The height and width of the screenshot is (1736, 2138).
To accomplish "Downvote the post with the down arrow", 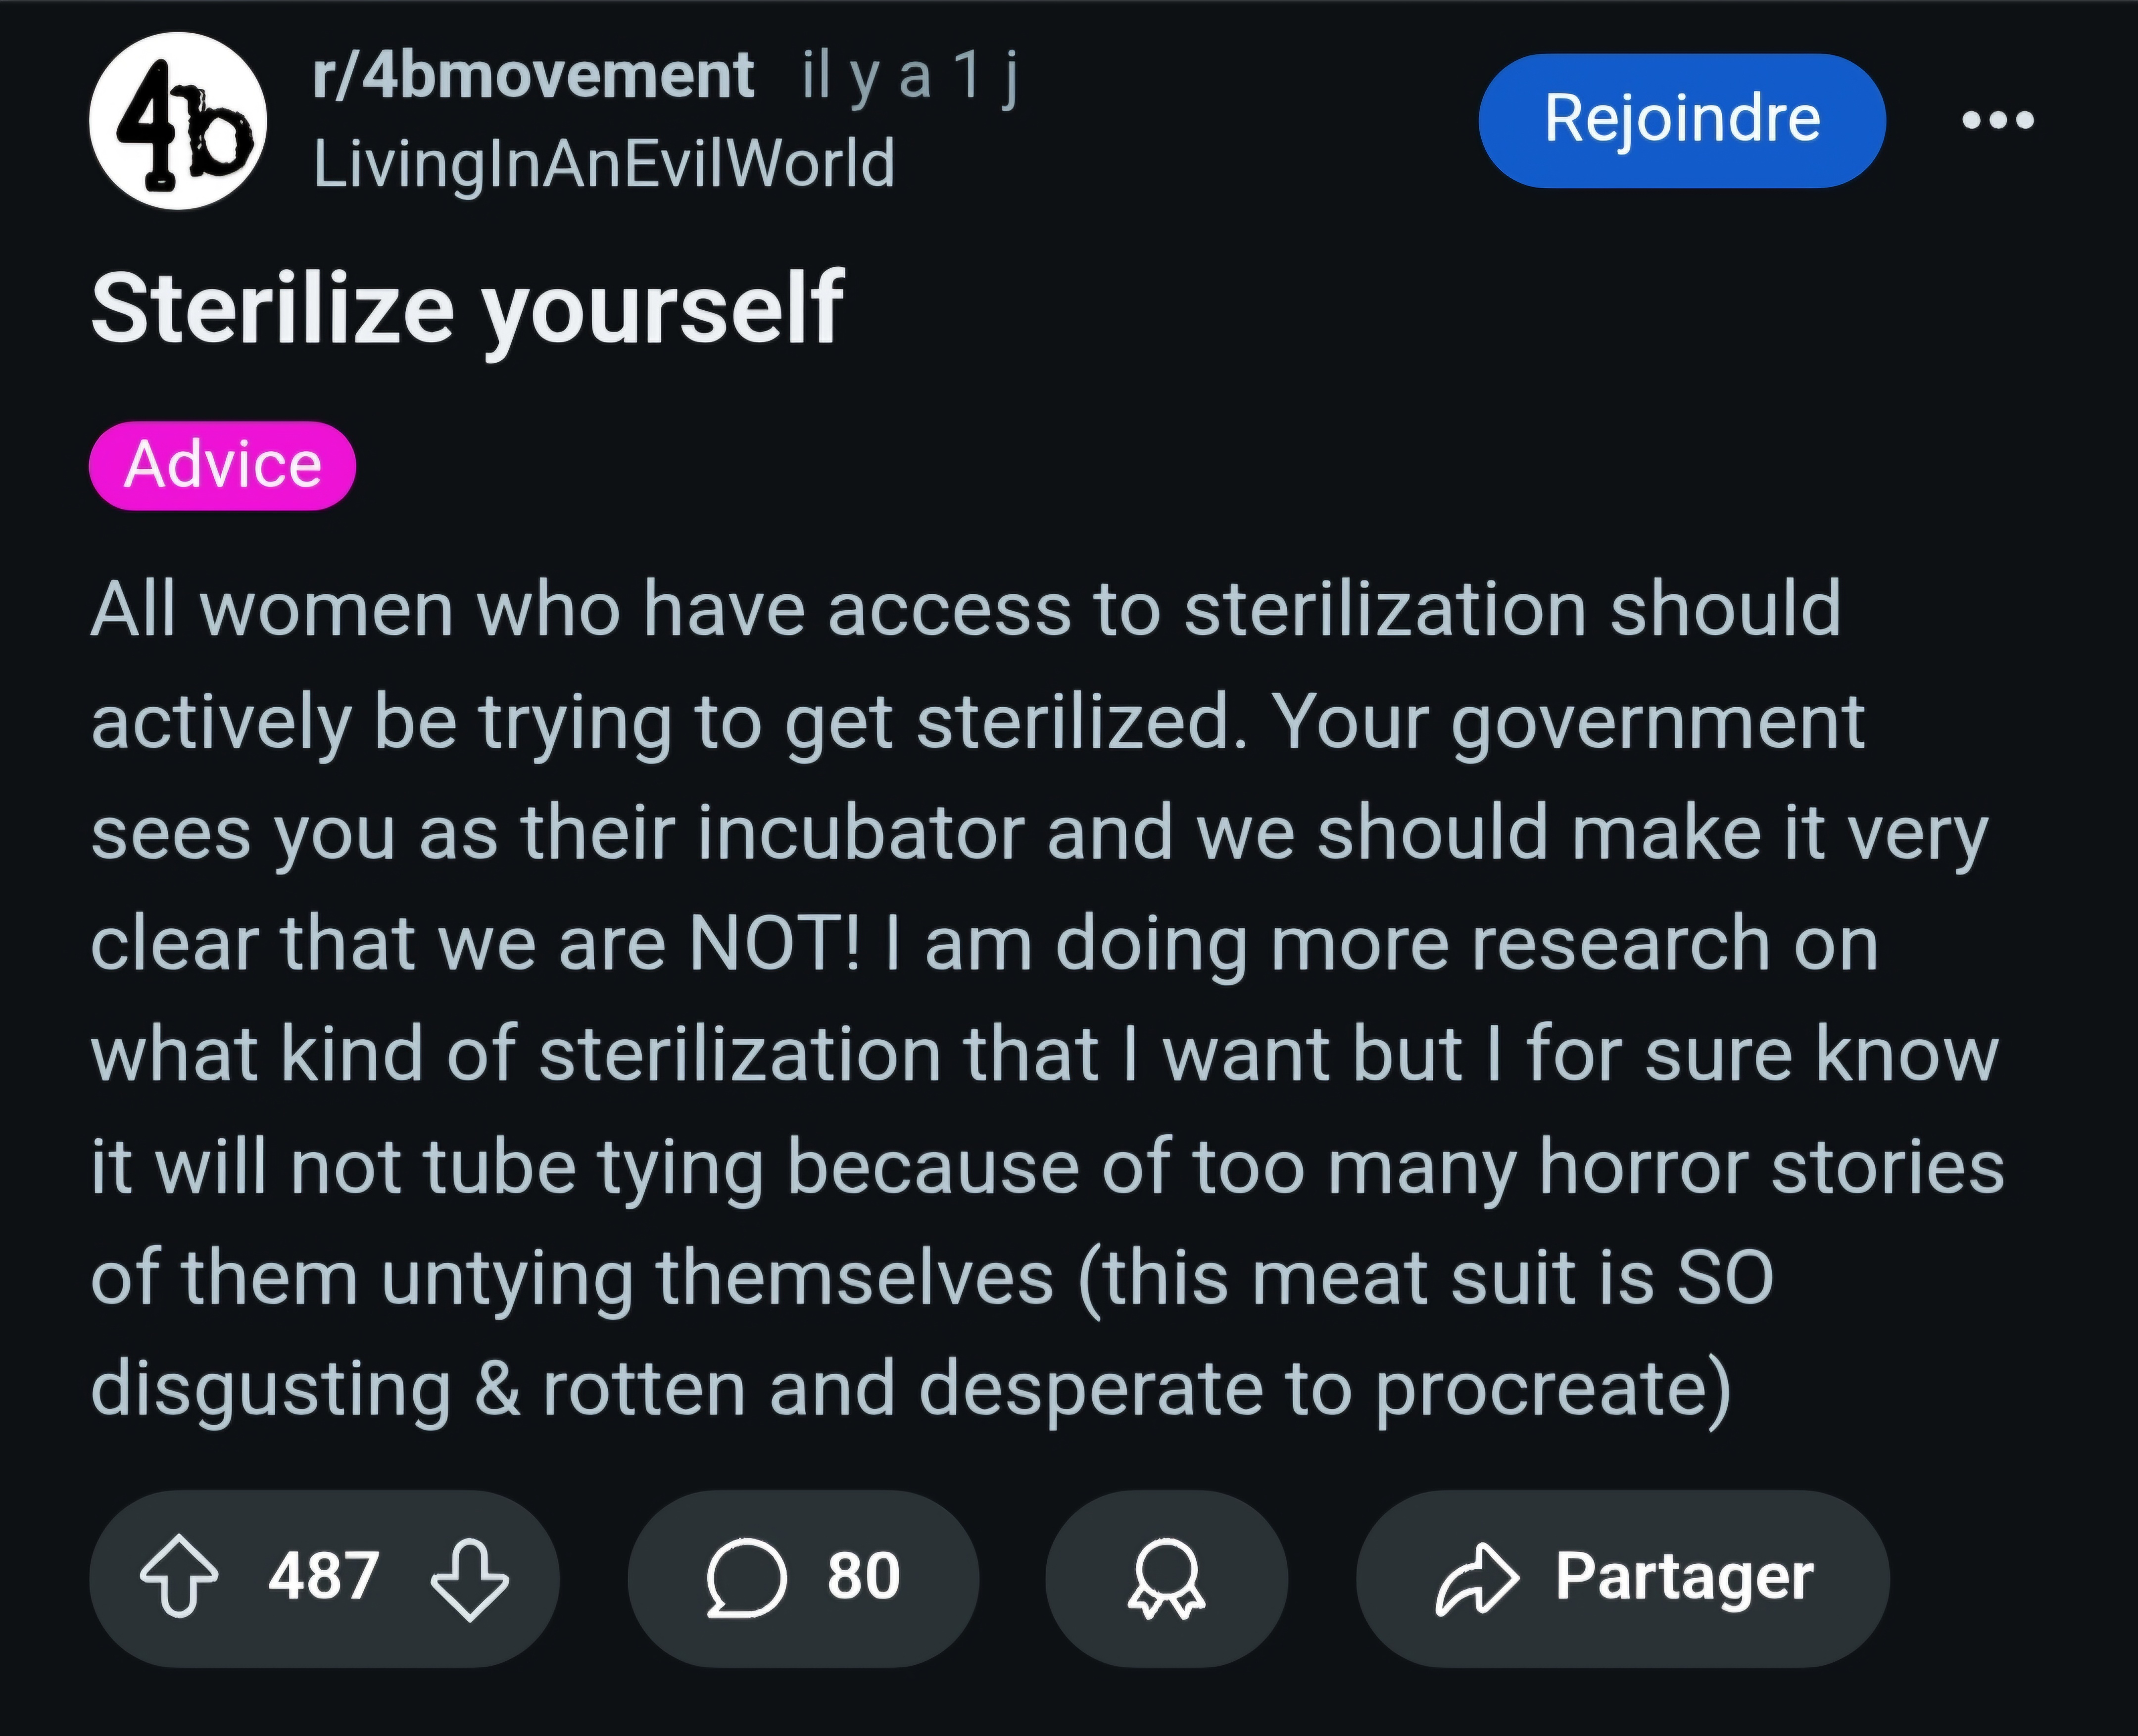I will pos(469,1579).
